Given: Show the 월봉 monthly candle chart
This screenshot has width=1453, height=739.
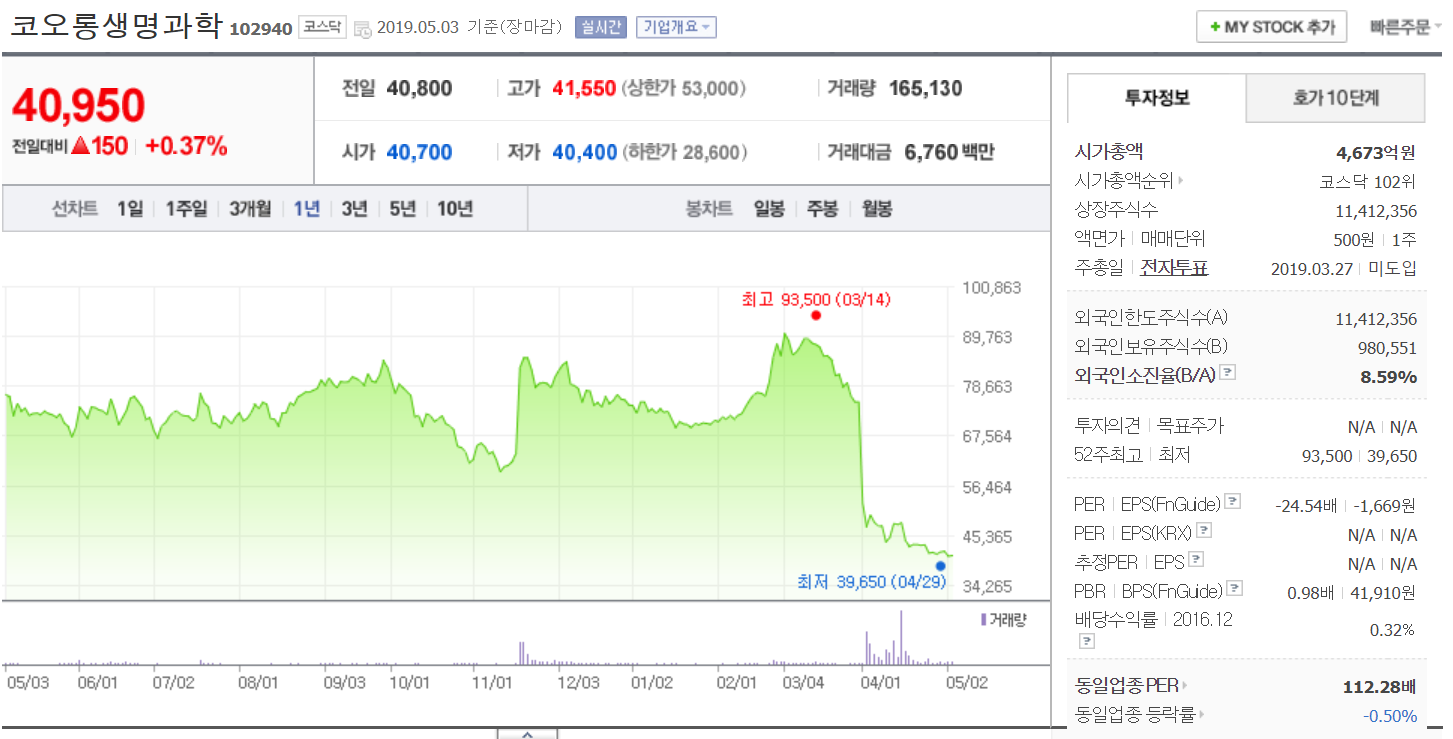Looking at the screenshot, I should [x=876, y=209].
